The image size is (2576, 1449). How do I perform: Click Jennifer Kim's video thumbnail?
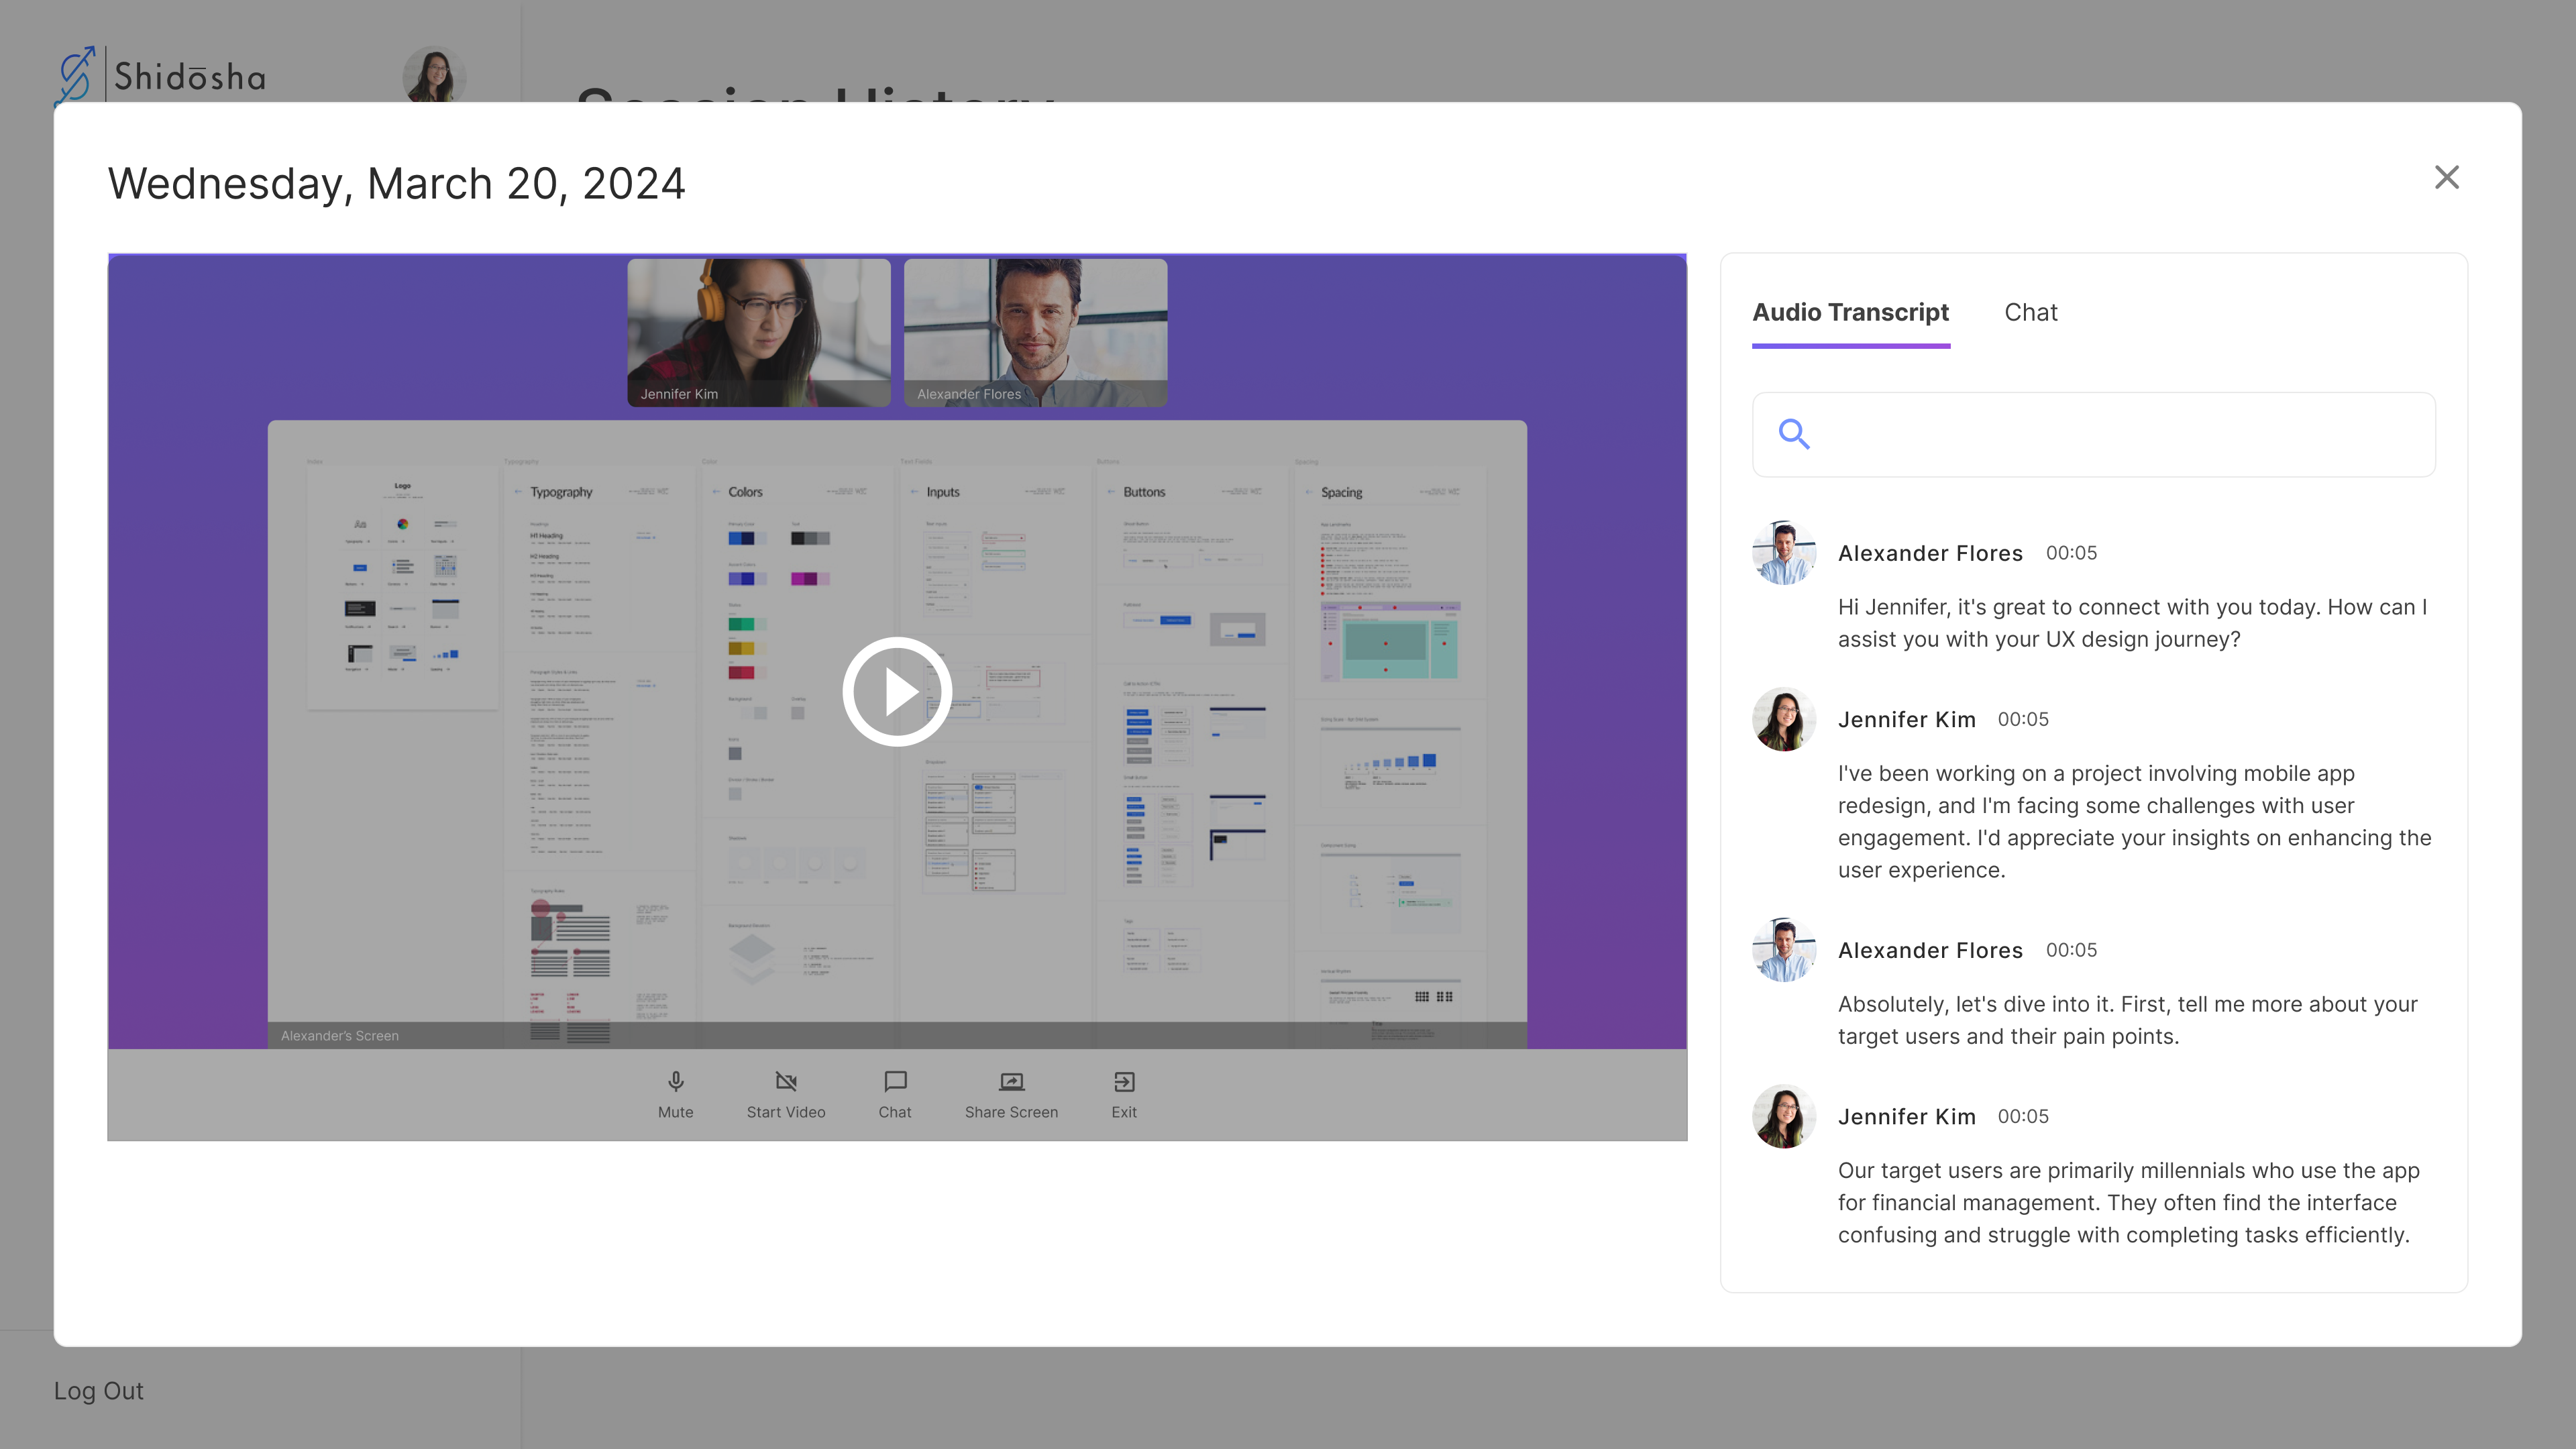click(x=758, y=332)
